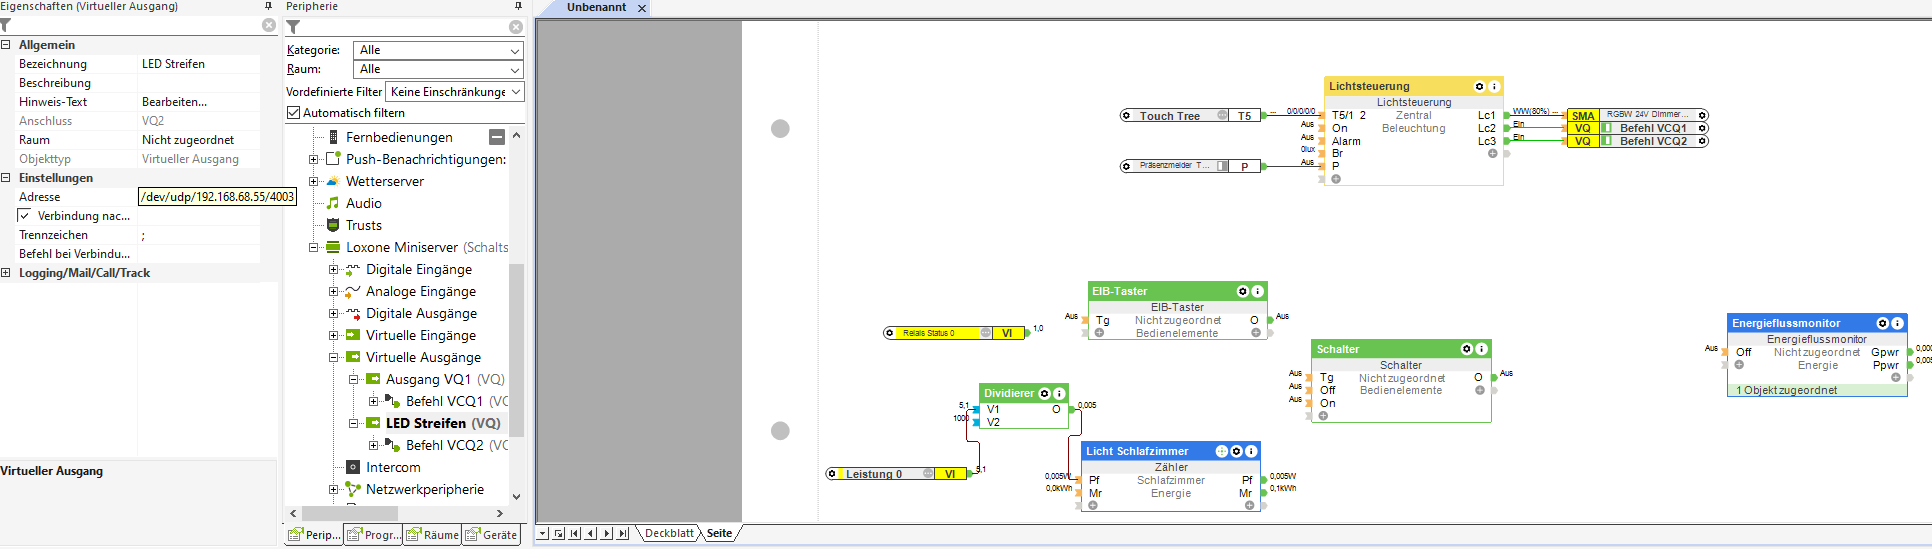Screen dimensions: 1932x549
Task: Open settings gear on Lichtsteuerung block
Action: pyautogui.click(x=1480, y=87)
